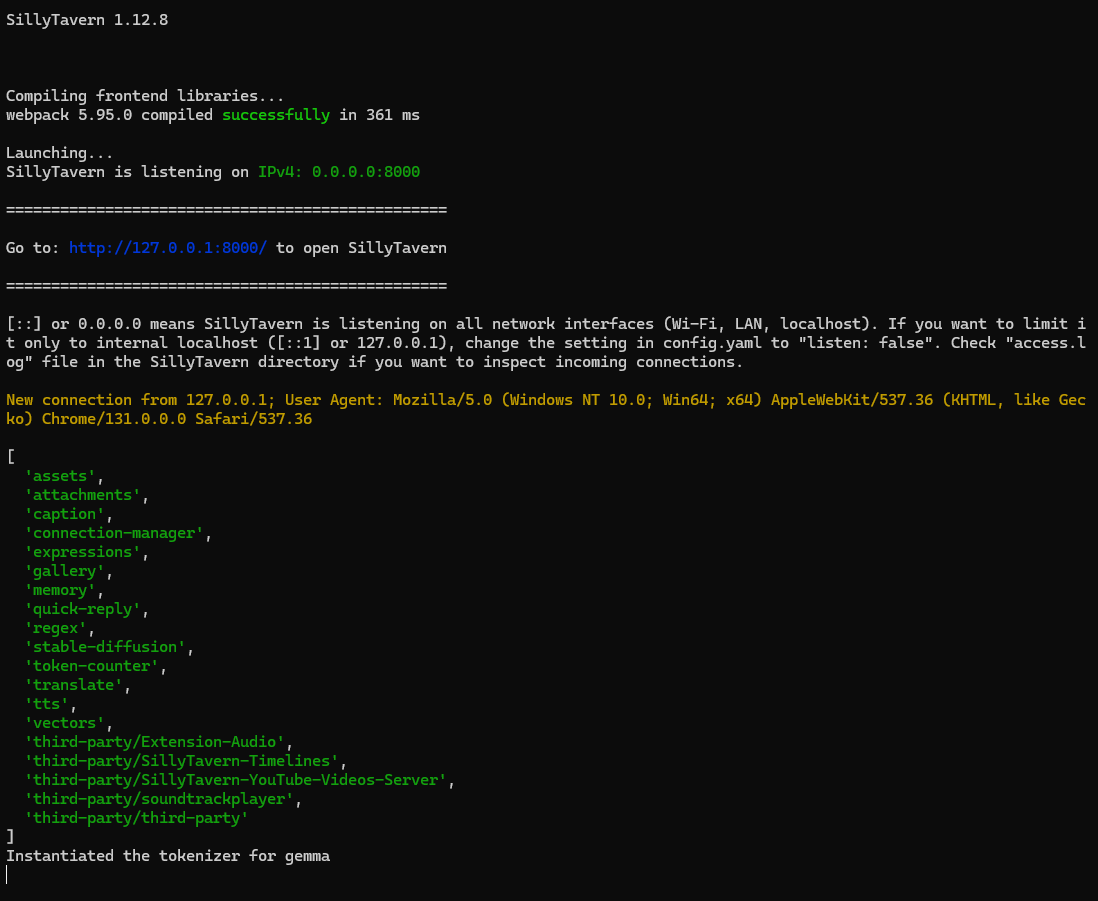Click the 'tts' list entry

point(47,704)
